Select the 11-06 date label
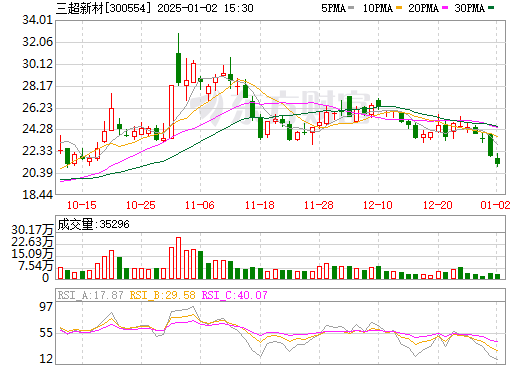The width and height of the screenshot is (520, 365). tap(200, 205)
